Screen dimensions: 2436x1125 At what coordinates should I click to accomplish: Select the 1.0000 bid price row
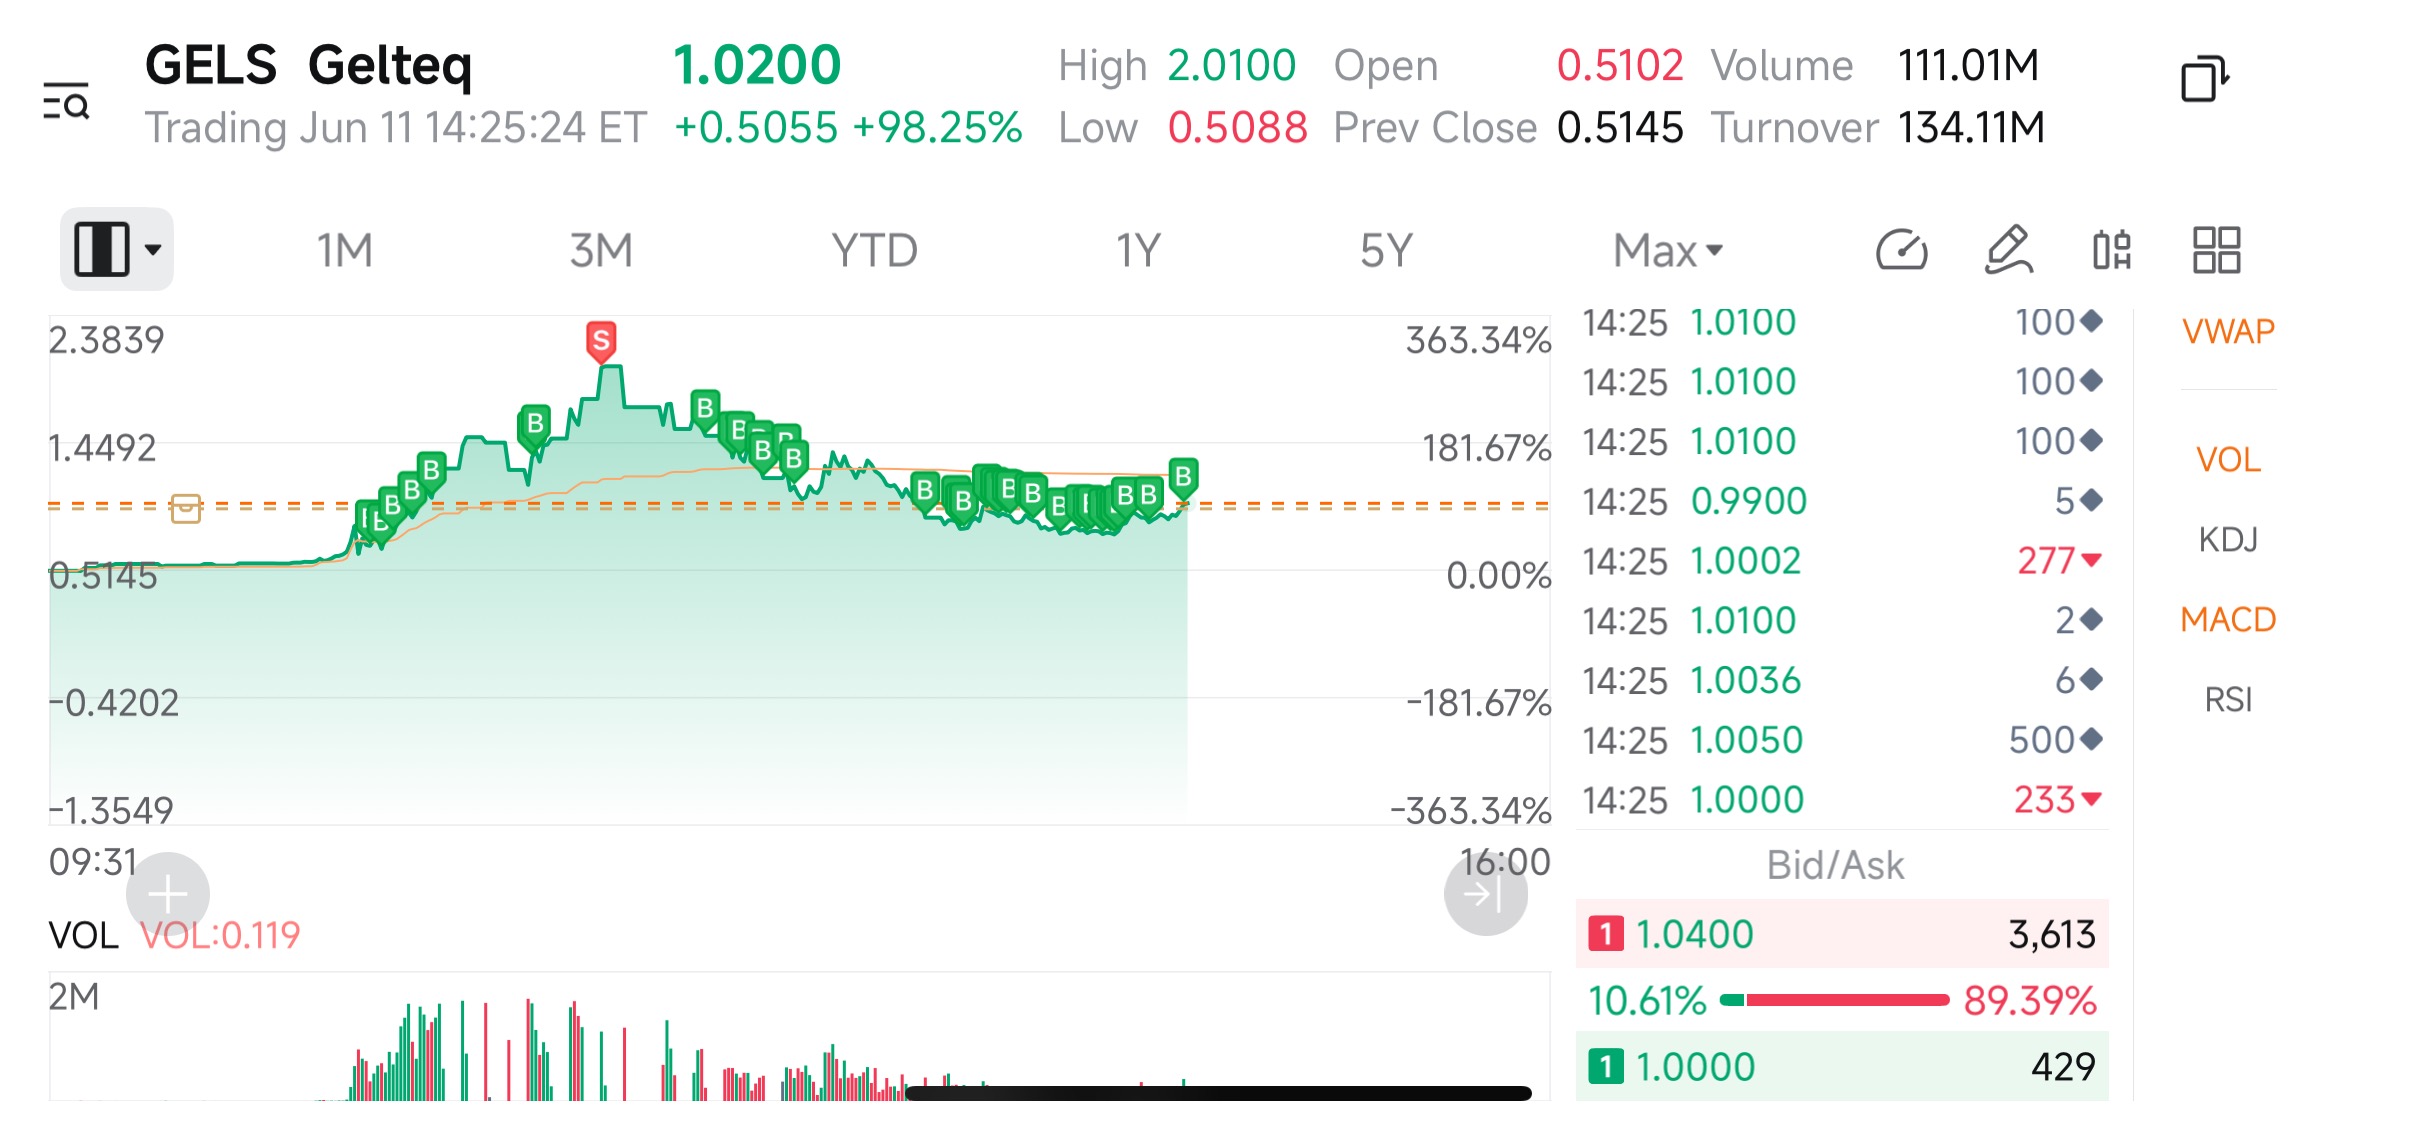coord(1842,1066)
